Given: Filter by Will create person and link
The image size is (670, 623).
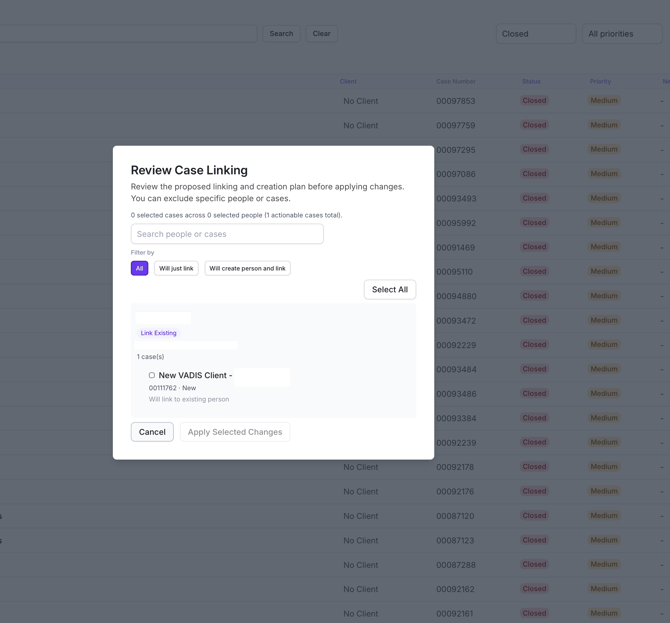Looking at the screenshot, I should point(247,268).
